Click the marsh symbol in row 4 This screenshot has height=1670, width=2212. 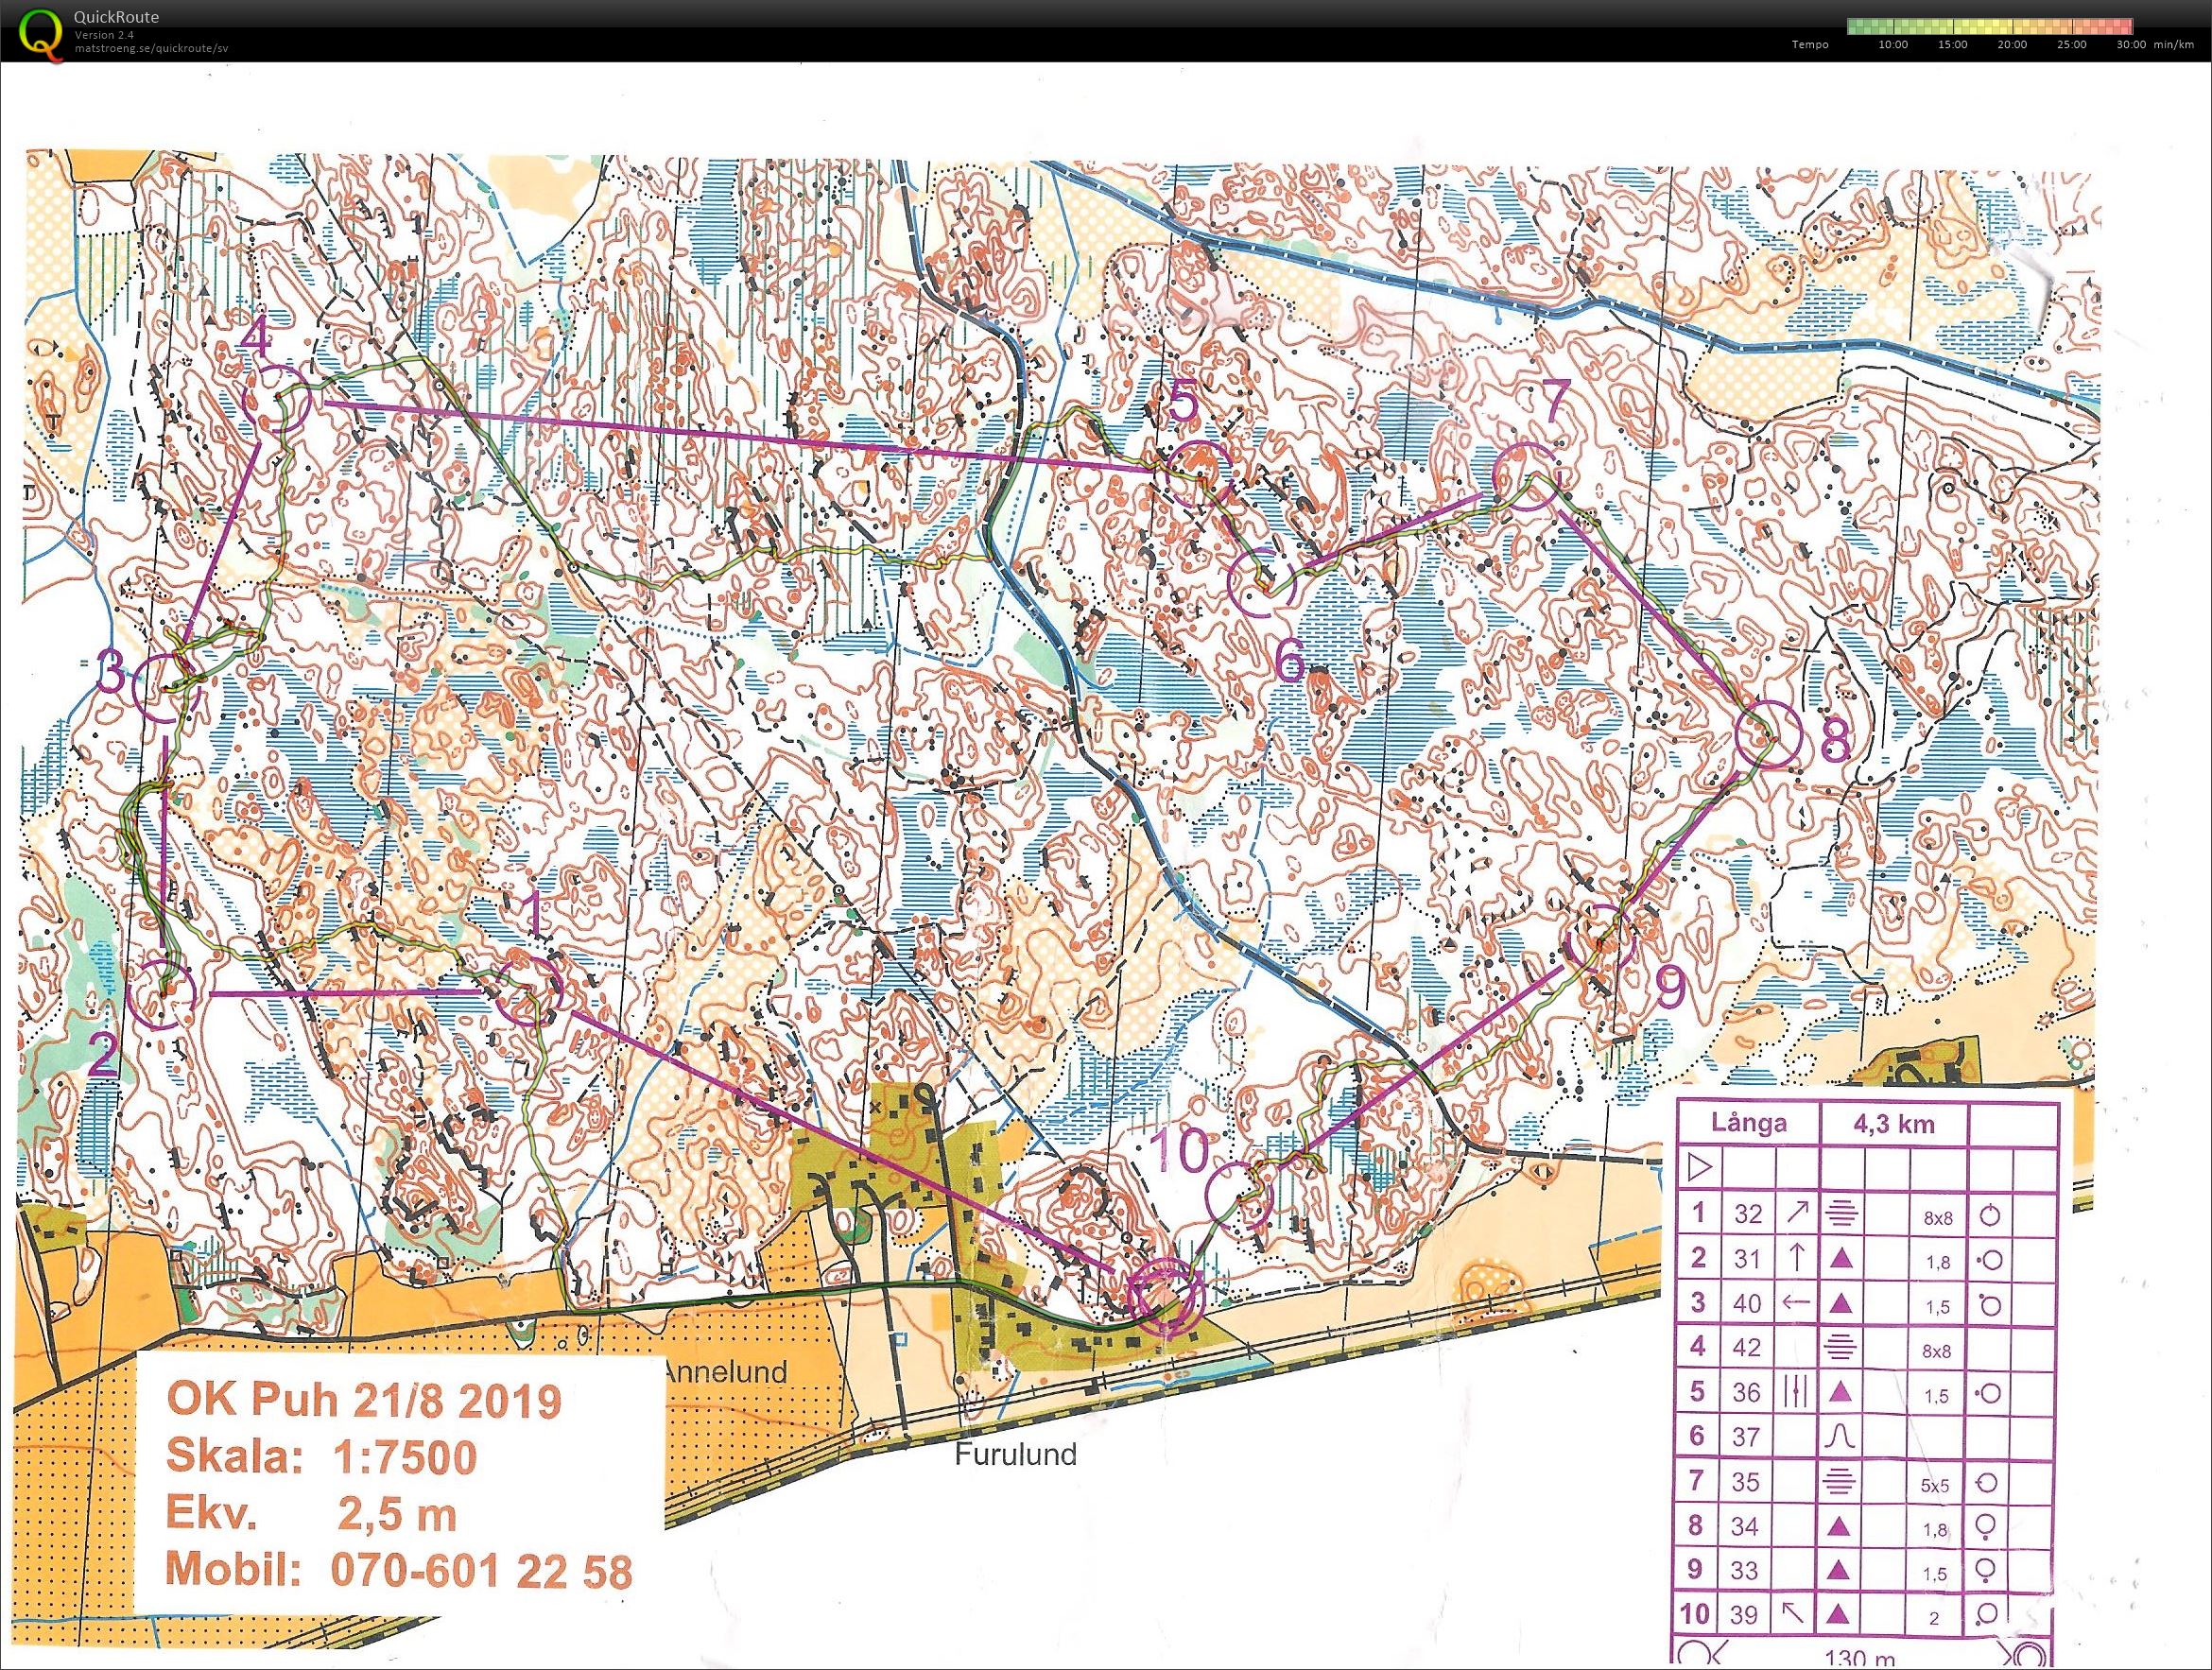[x=1840, y=1347]
